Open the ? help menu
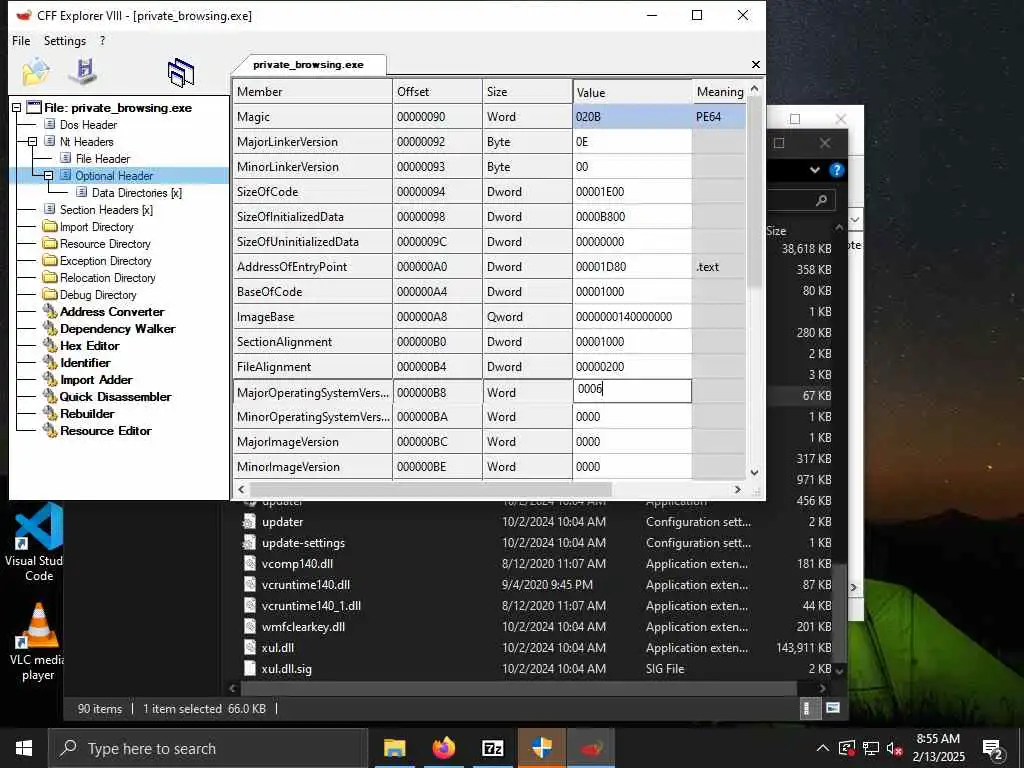The image size is (1024, 768). (103, 40)
